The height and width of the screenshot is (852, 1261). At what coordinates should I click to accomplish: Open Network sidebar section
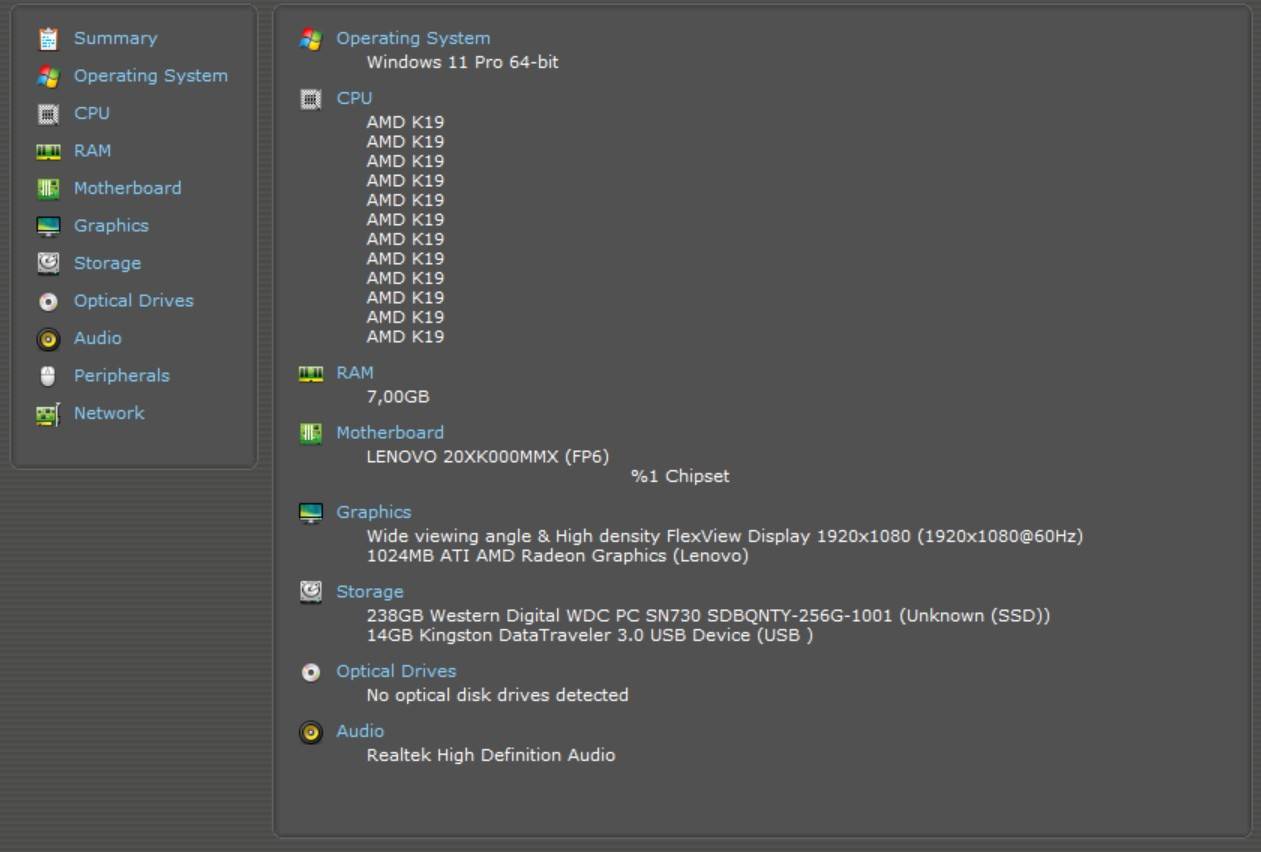tap(108, 413)
